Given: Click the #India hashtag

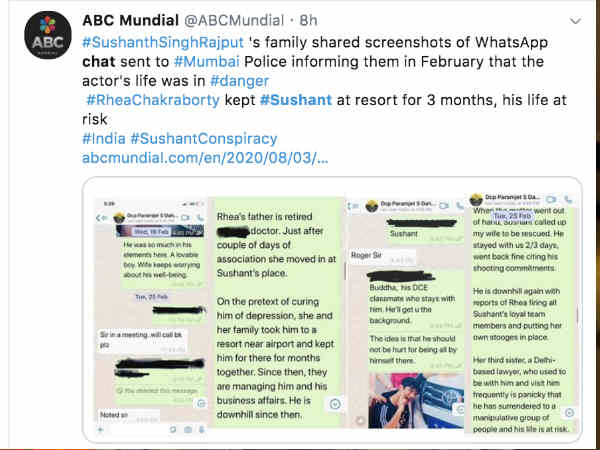Looking at the screenshot, I should click(x=105, y=138).
